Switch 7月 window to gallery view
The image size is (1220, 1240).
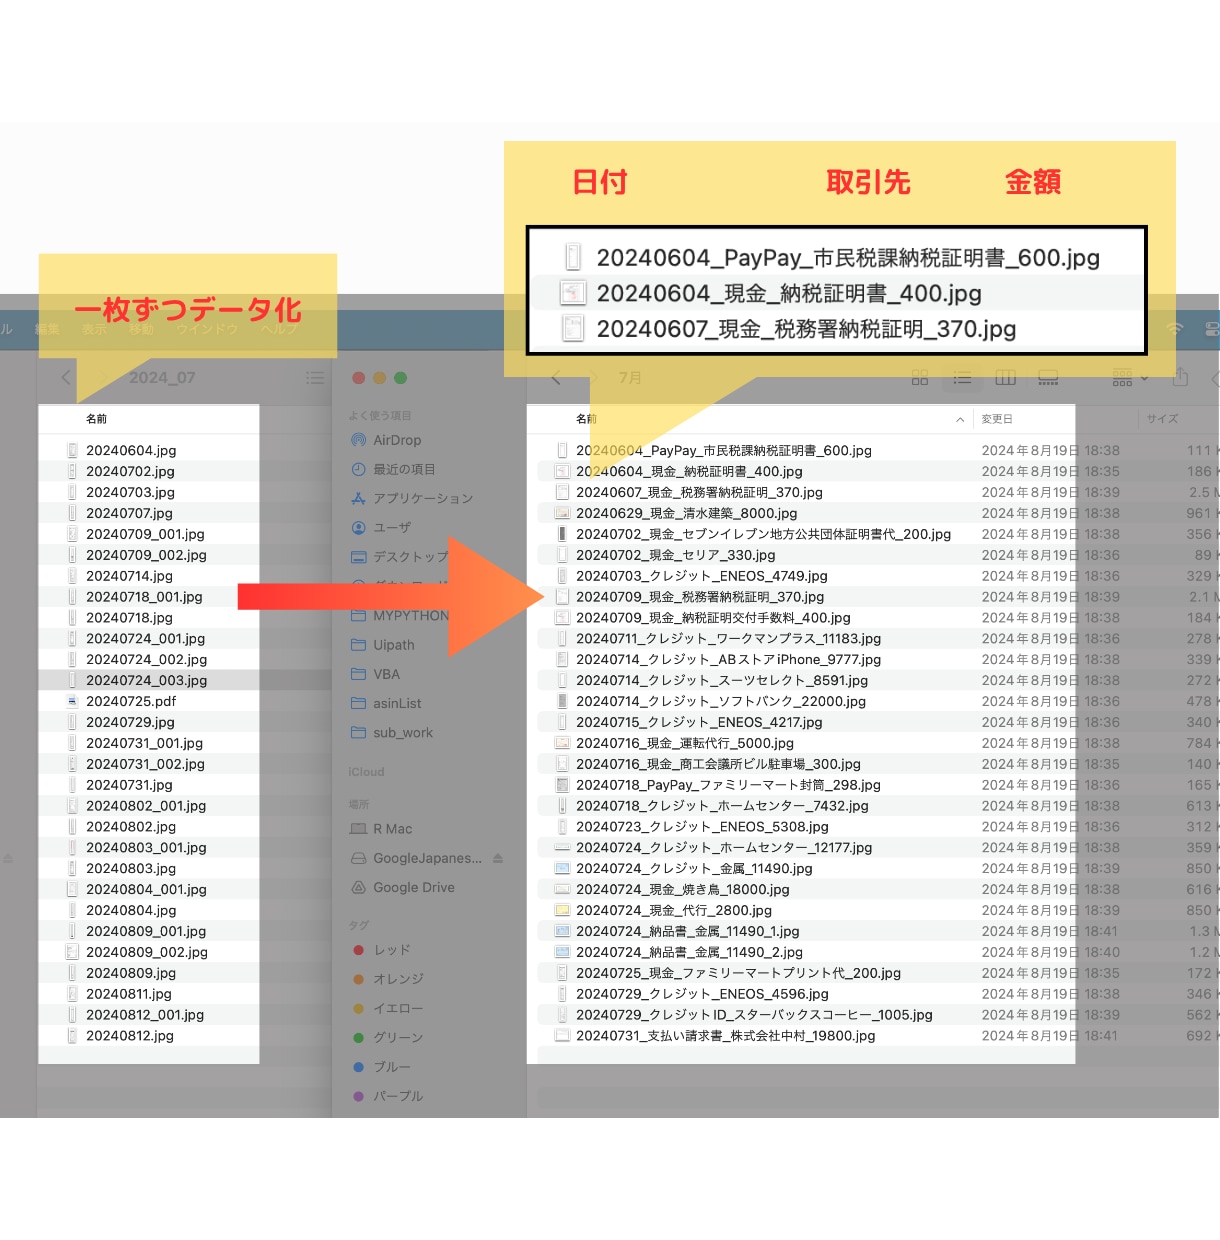tap(1048, 378)
